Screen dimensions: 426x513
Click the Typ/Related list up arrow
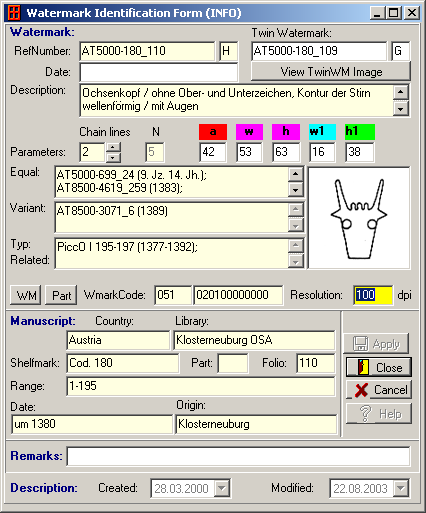(x=295, y=246)
